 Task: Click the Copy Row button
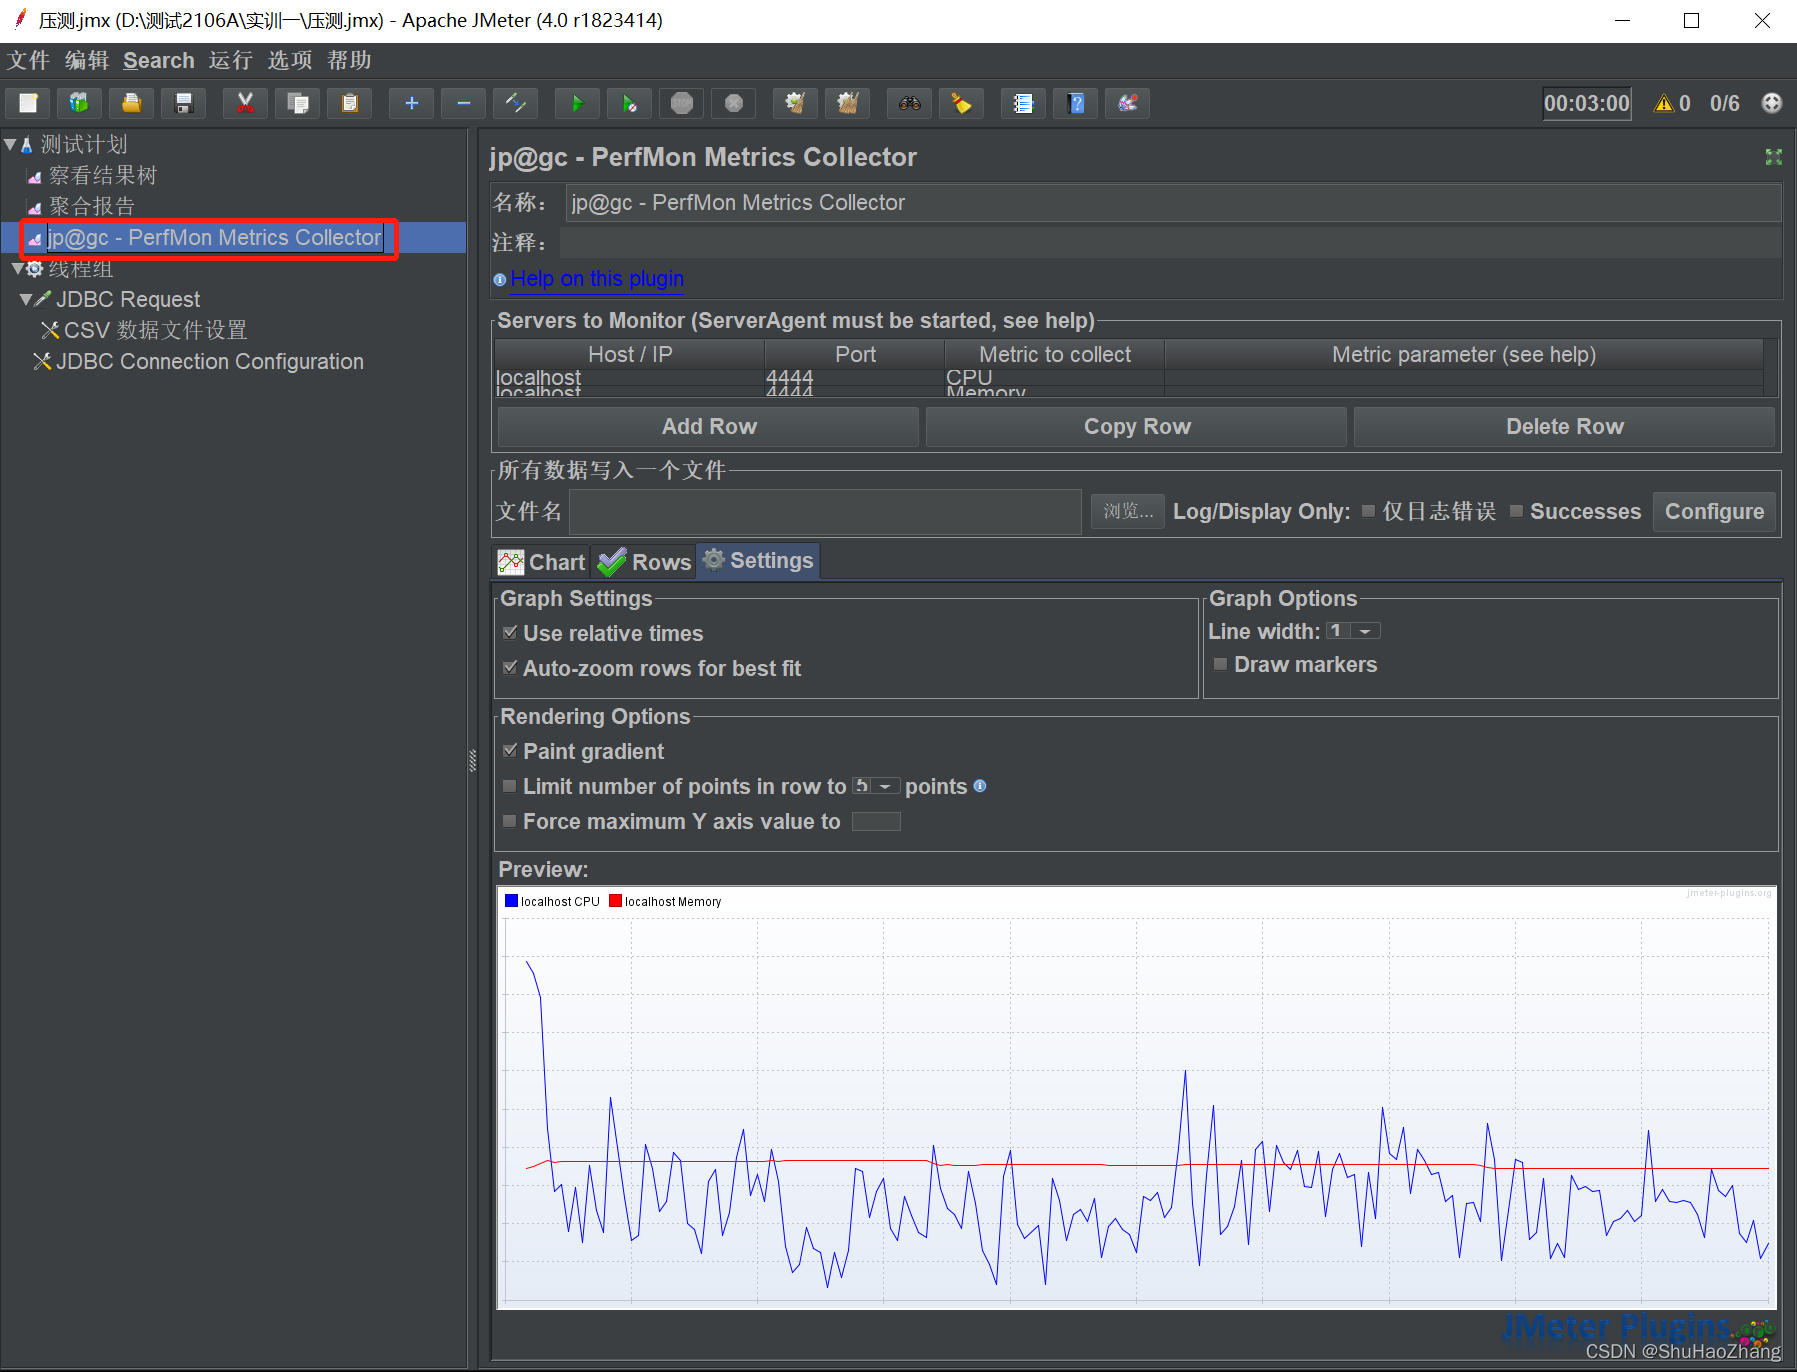[x=1136, y=426]
